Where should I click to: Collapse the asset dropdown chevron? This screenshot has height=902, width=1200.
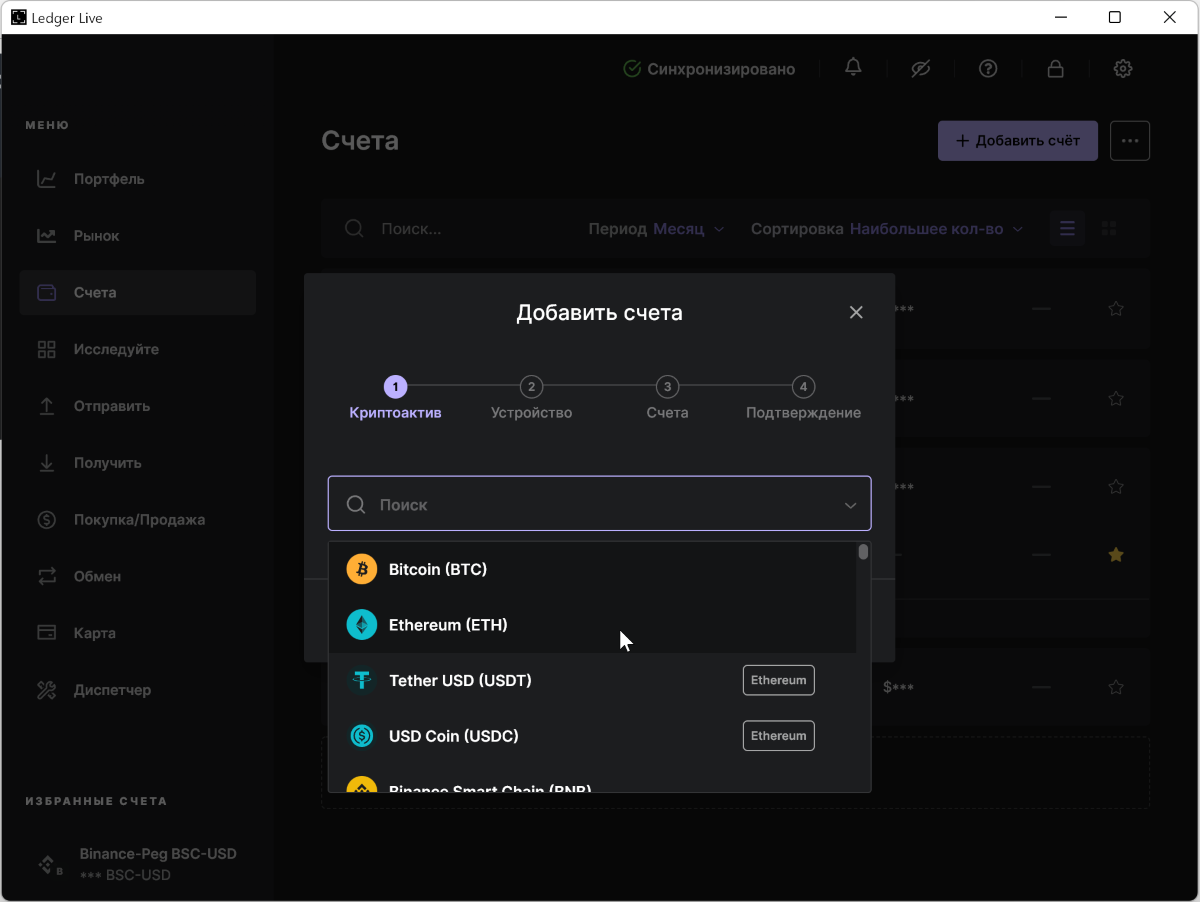coord(850,505)
